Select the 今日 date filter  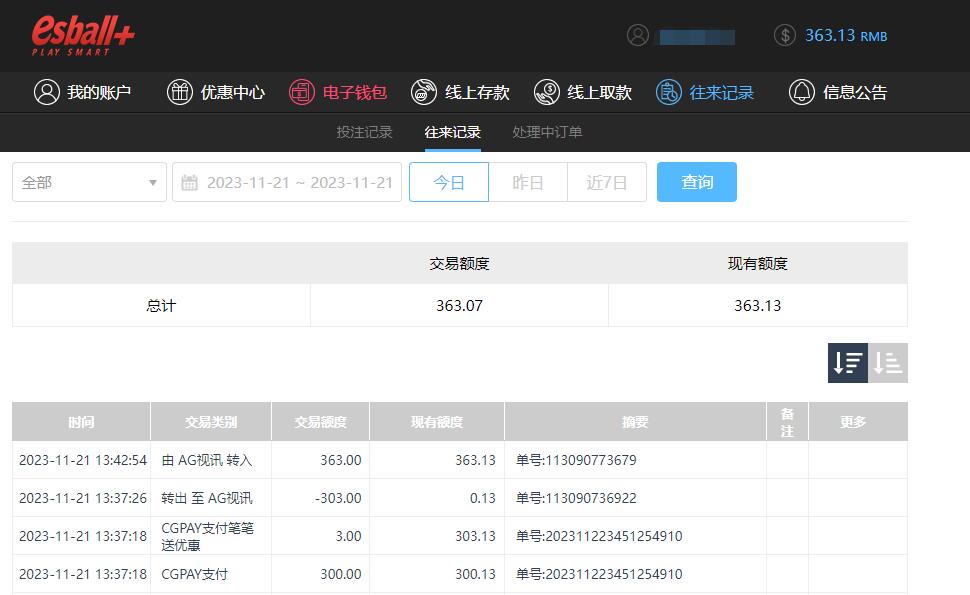coord(449,182)
